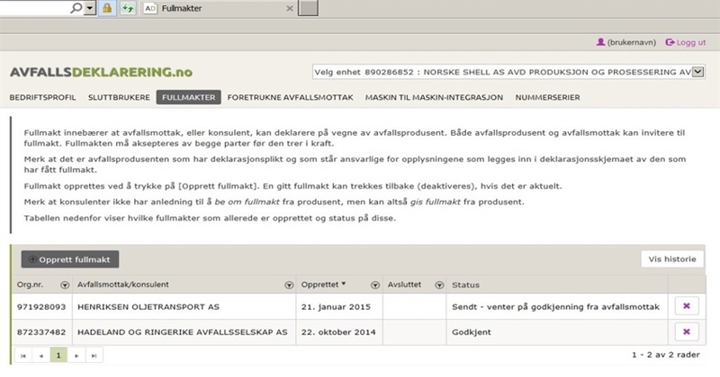Open MASKIN TIL MASKIN-INTEGRASJON tab
This screenshot has height=377, width=720.
tap(434, 97)
